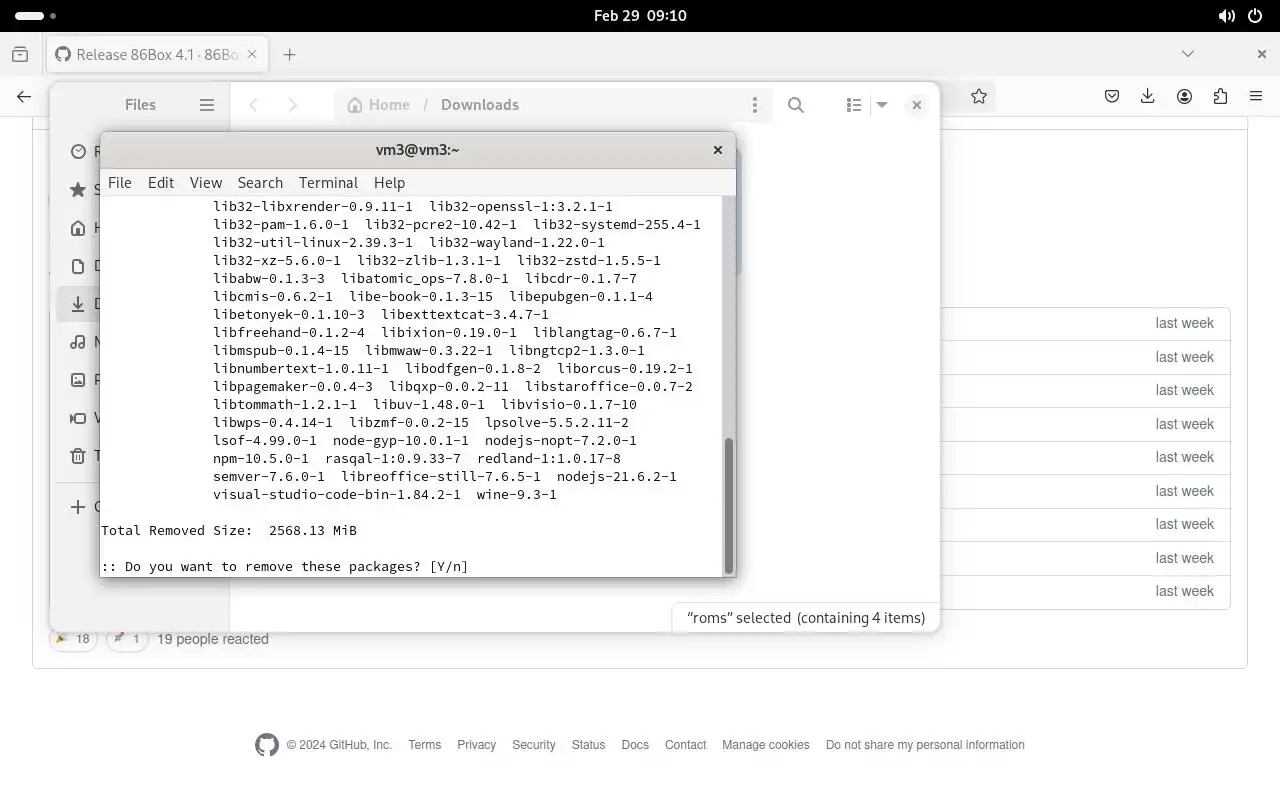The width and height of the screenshot is (1280, 800).
Task: Open Trash icon in Files sidebar
Action: (x=78, y=456)
